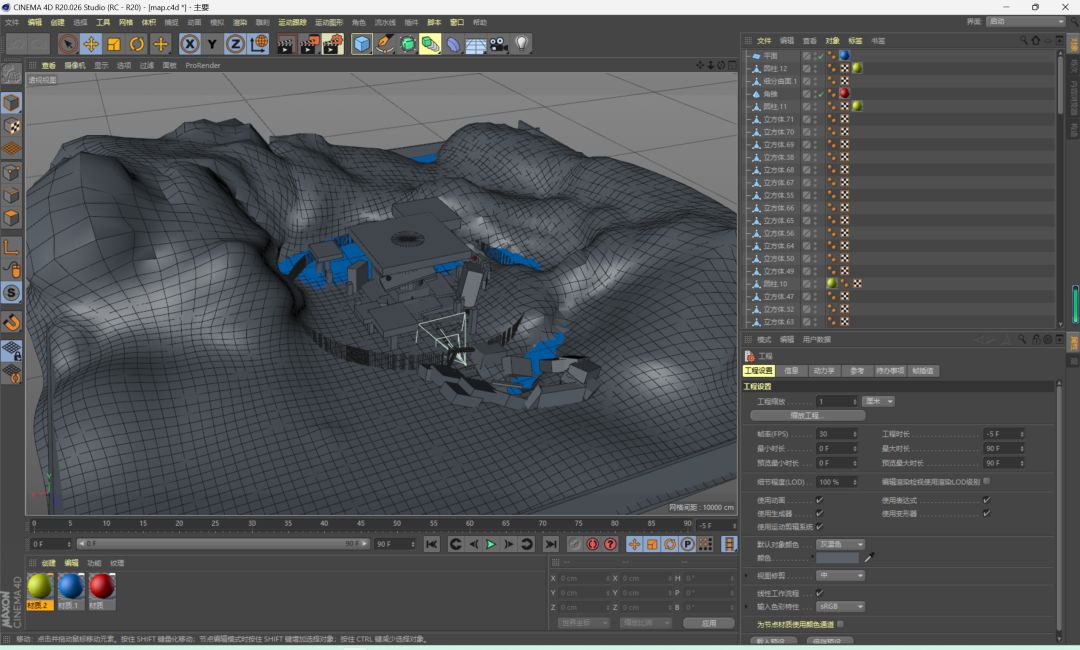Toggle world coordinate system icon
Image resolution: width=1080 pixels, height=650 pixels.
(259, 44)
